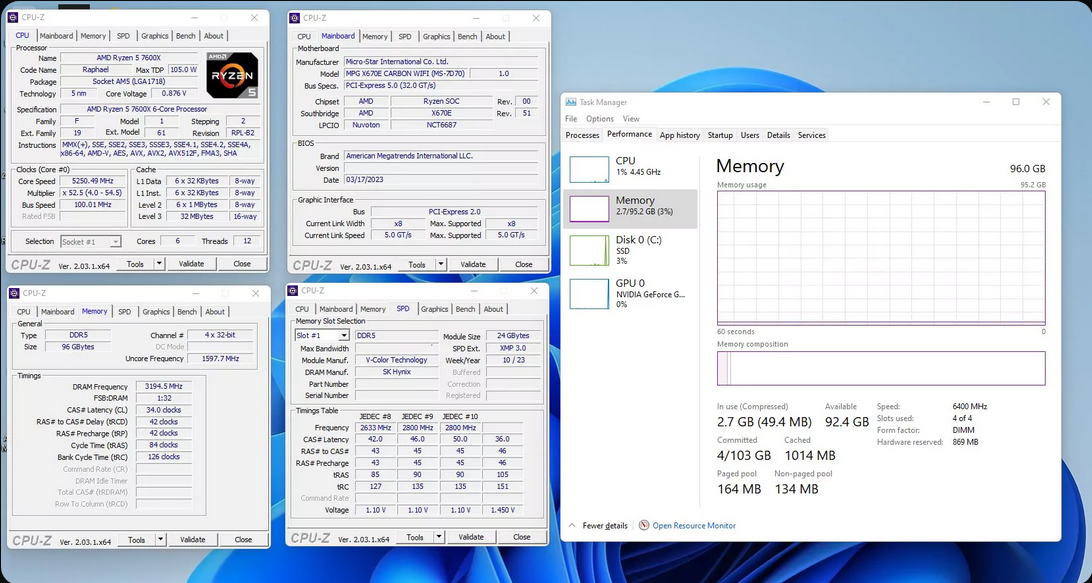Click Validate in the Mainboard-tab CPU-Z window
This screenshot has height=583, width=1092.
[473, 265]
